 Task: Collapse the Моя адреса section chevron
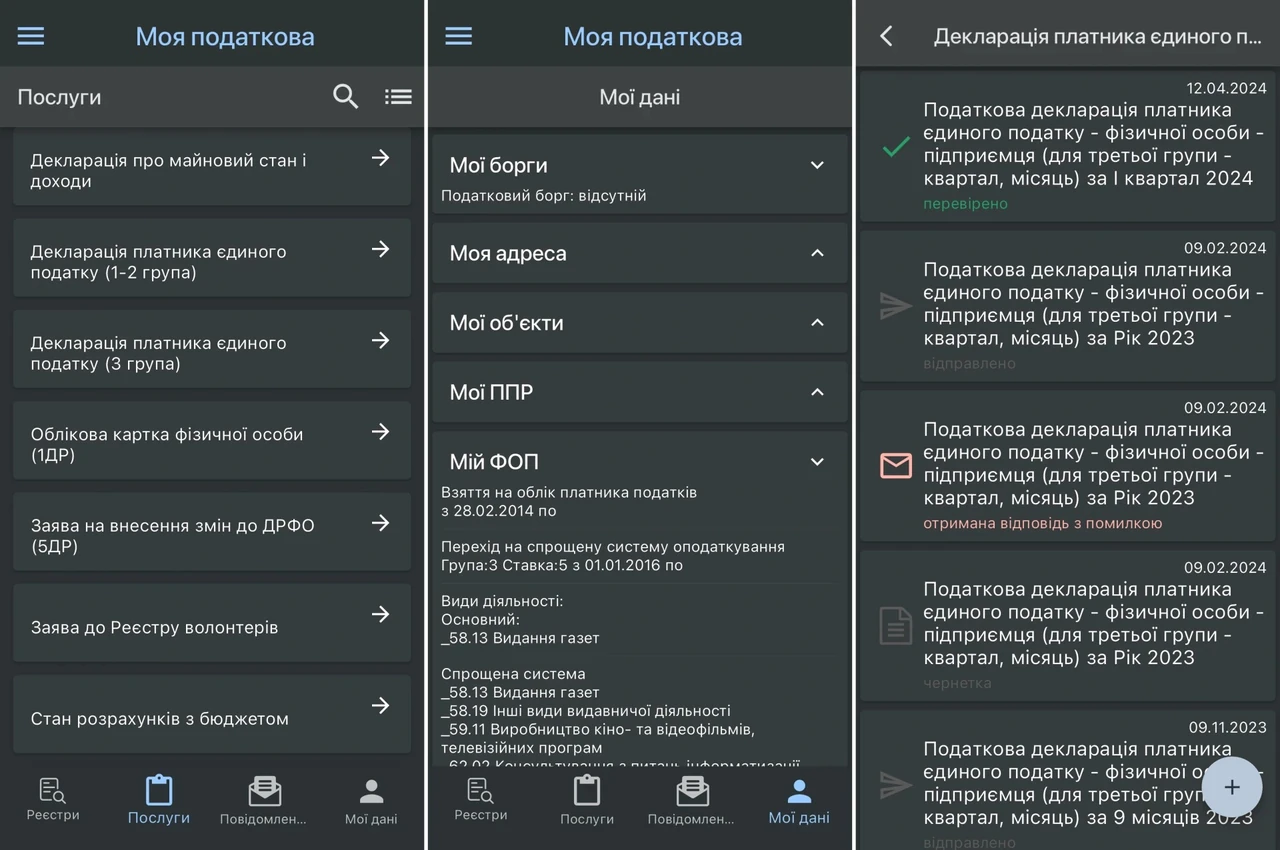click(x=817, y=253)
